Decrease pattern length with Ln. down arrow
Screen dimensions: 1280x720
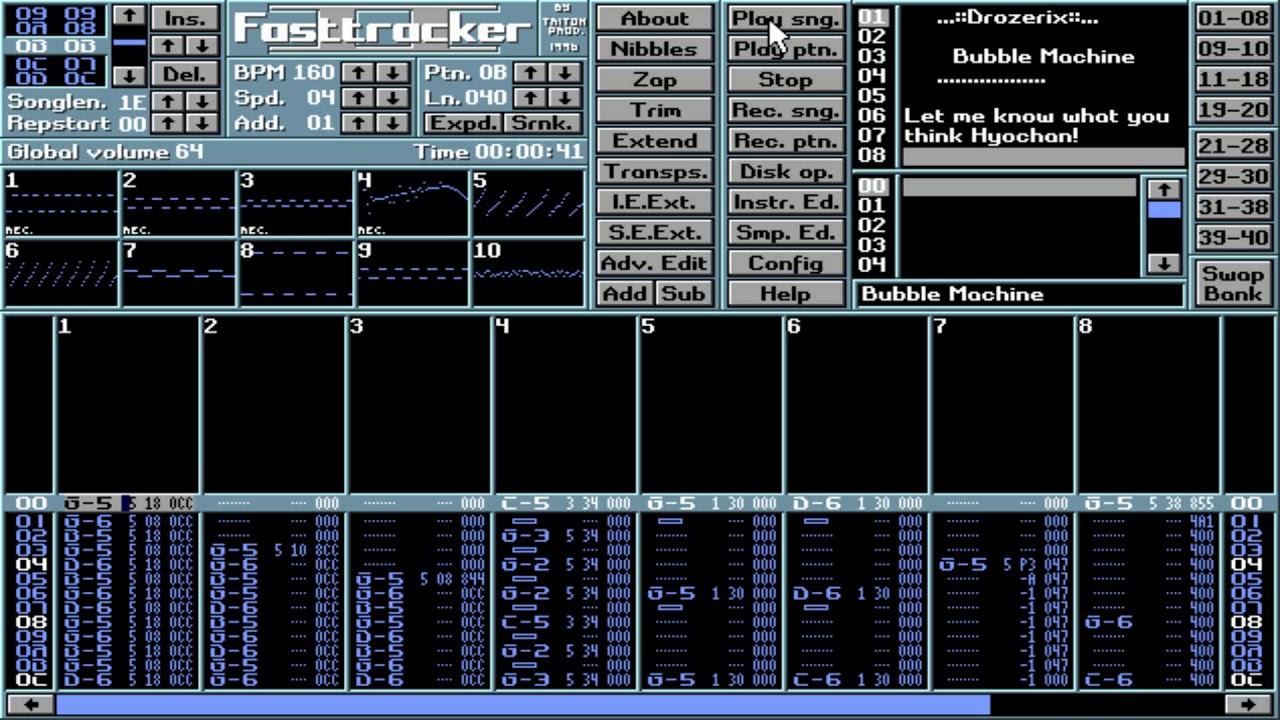pos(565,98)
